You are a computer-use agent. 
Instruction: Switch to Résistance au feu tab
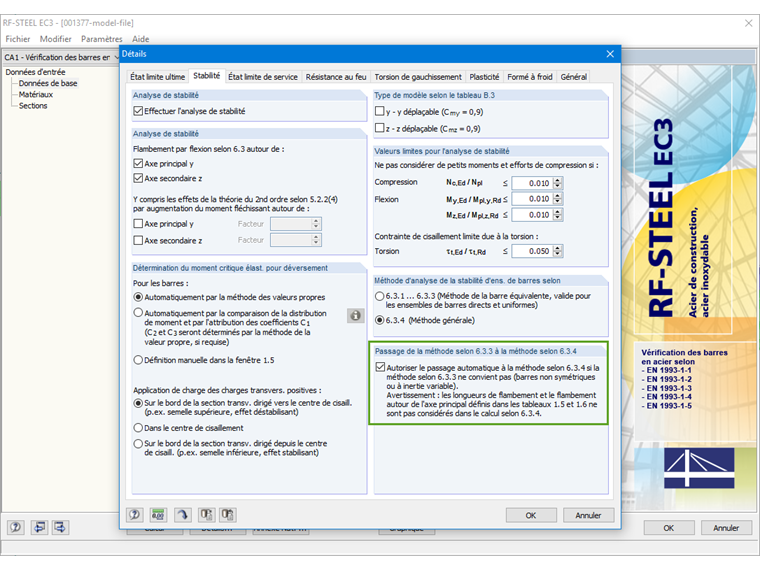tap(336, 77)
